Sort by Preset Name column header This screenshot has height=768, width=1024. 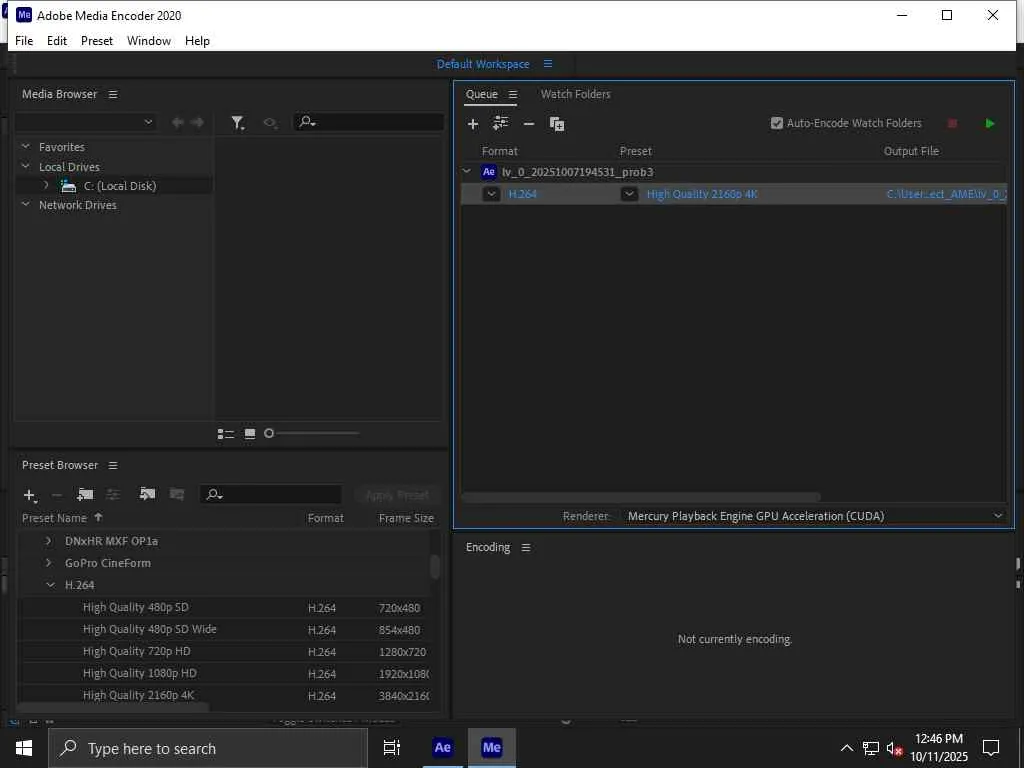tap(54, 518)
